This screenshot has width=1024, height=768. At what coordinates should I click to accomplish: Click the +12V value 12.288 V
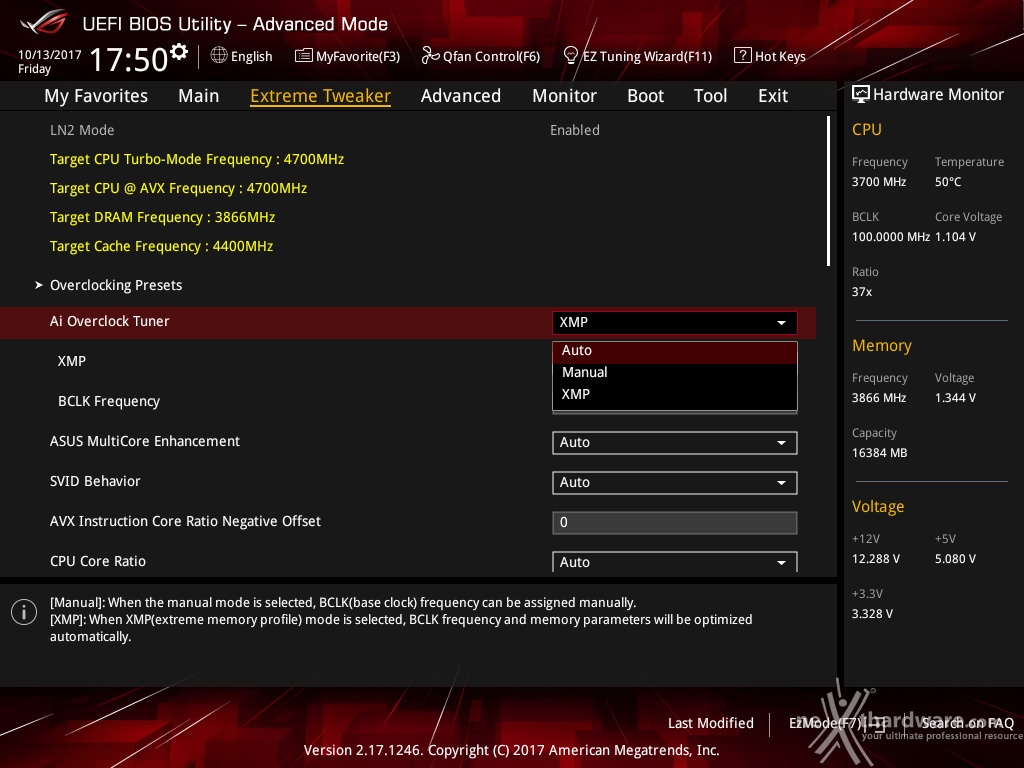(876, 559)
